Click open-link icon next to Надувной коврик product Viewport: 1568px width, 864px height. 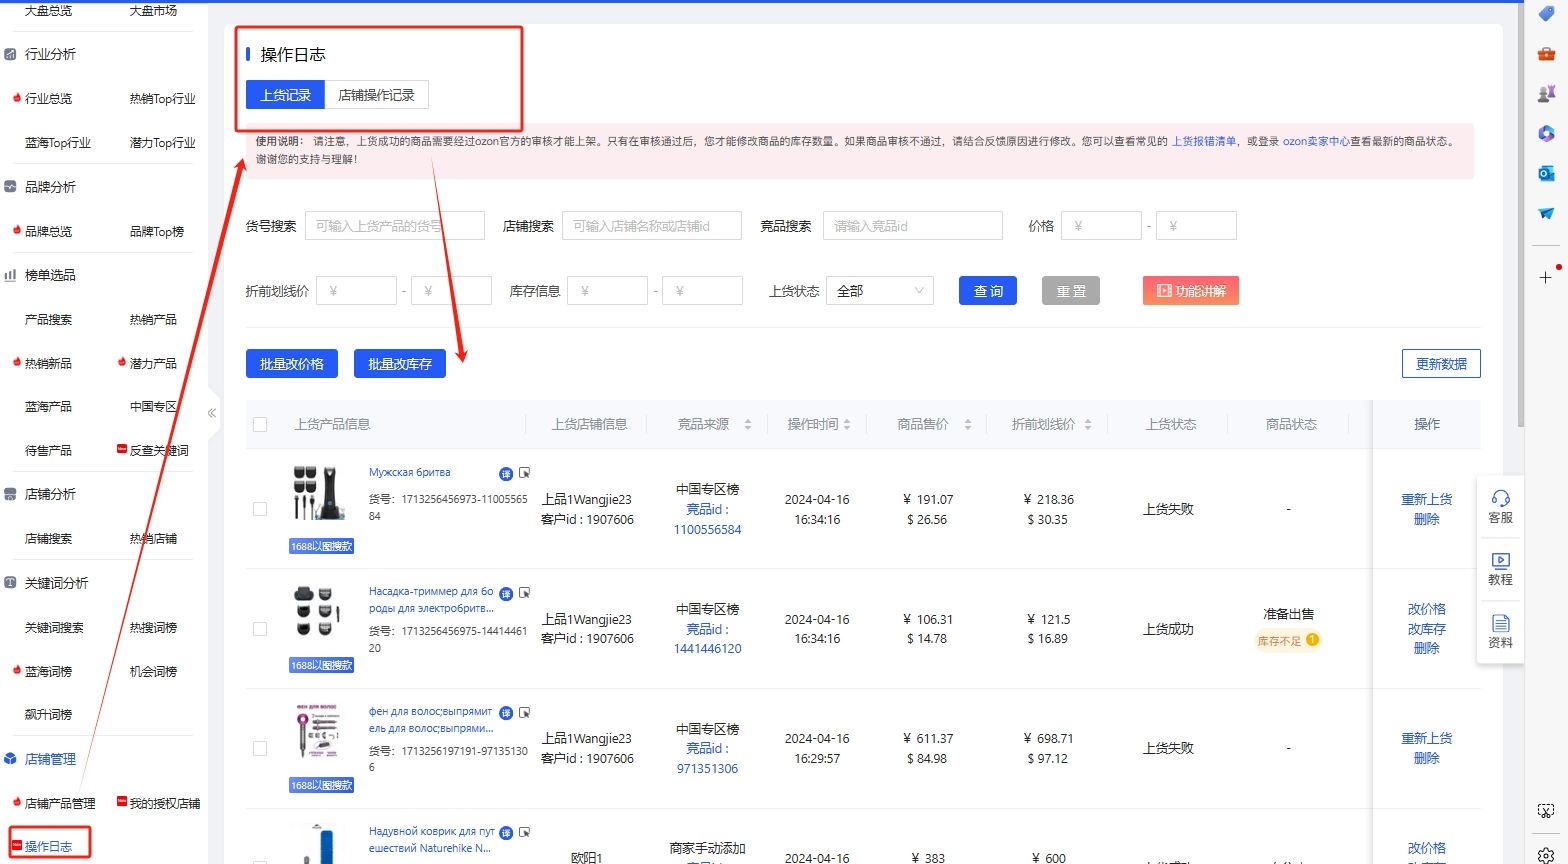525,832
